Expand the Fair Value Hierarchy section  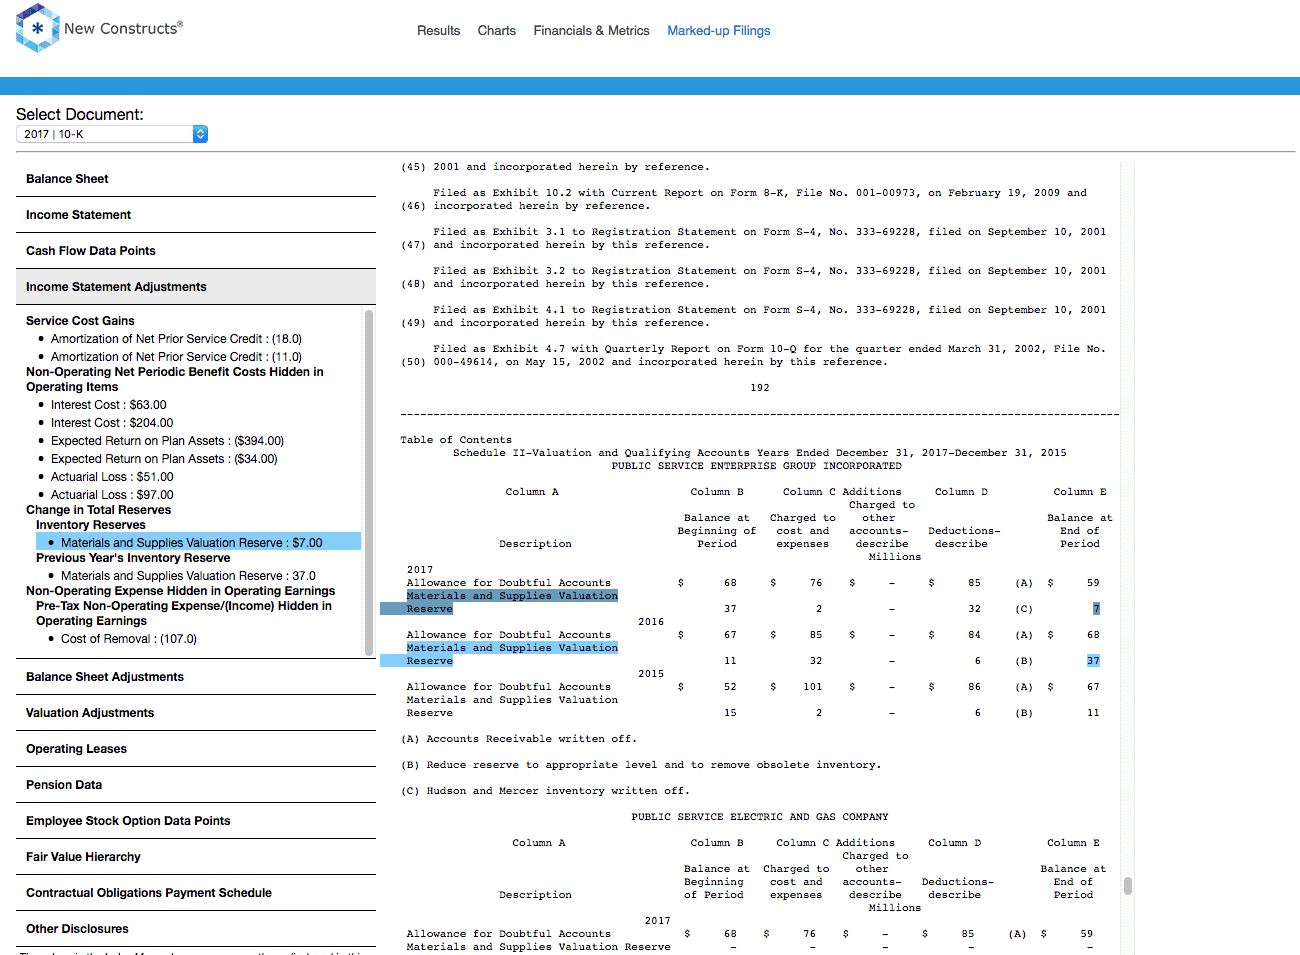coord(196,857)
